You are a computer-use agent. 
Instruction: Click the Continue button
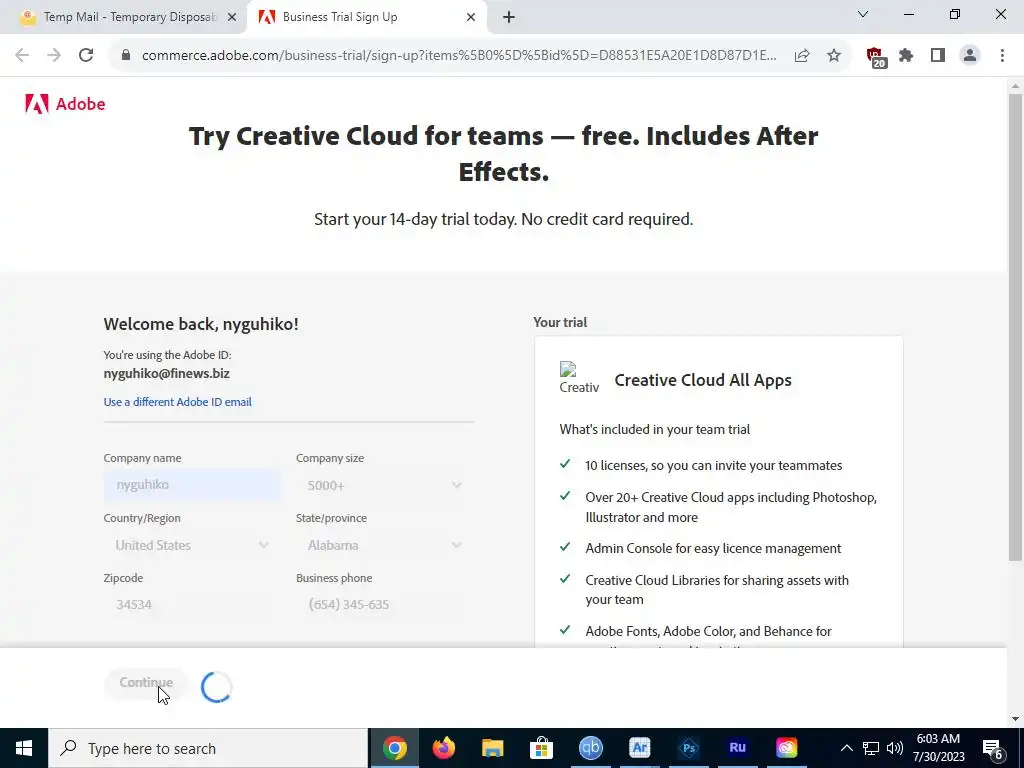coord(146,682)
